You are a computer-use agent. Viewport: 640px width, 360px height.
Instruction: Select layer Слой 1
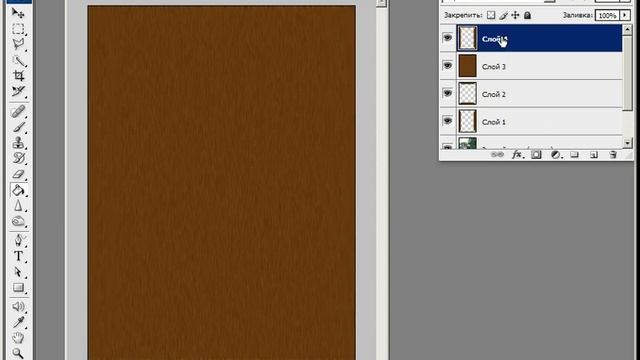click(x=540, y=122)
